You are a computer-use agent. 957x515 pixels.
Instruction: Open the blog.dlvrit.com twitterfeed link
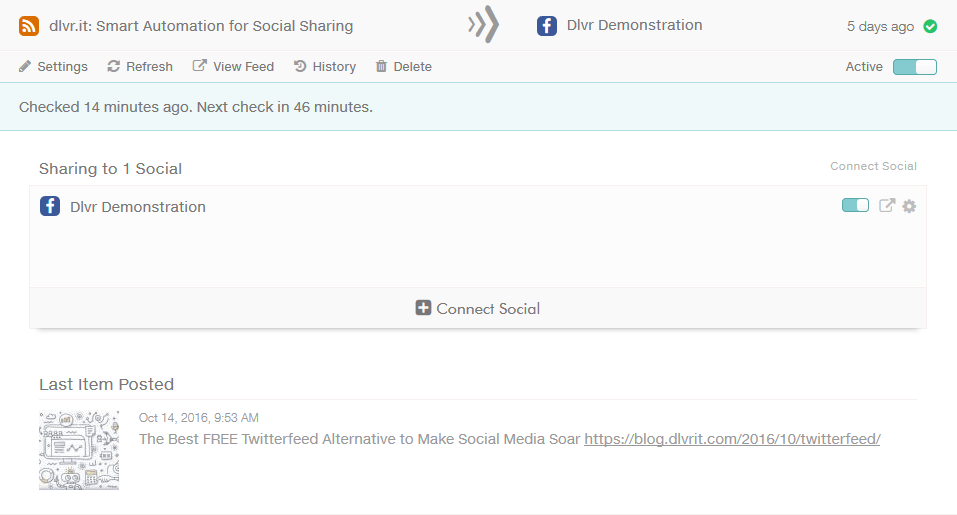(x=732, y=439)
